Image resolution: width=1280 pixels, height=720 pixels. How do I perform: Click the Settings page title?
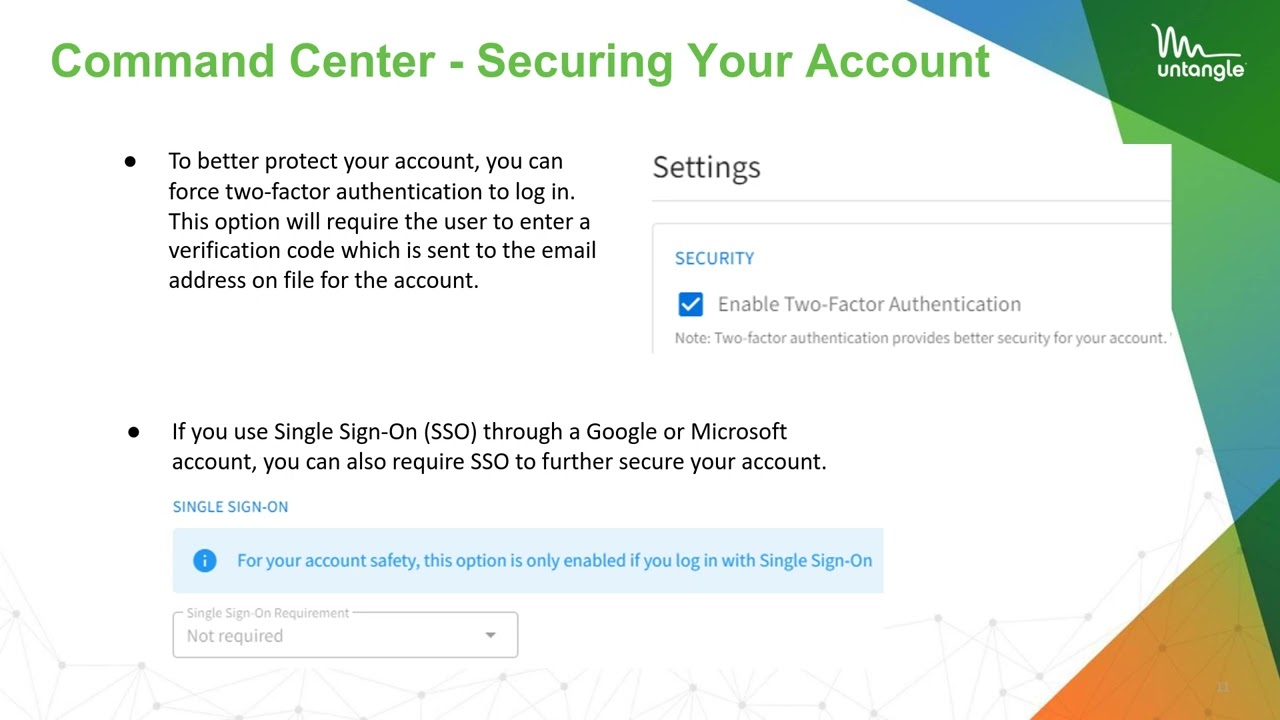click(x=706, y=167)
